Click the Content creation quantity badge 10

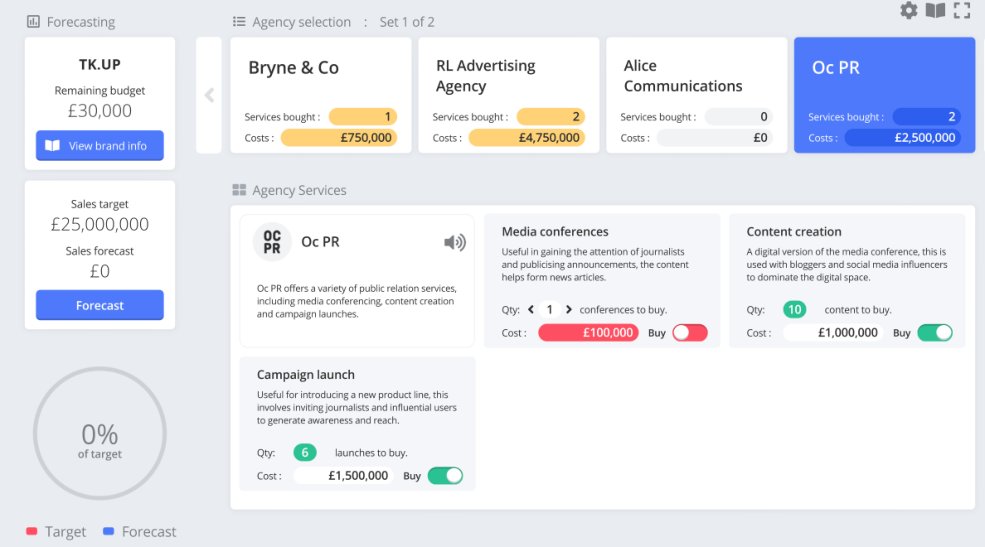coord(795,310)
